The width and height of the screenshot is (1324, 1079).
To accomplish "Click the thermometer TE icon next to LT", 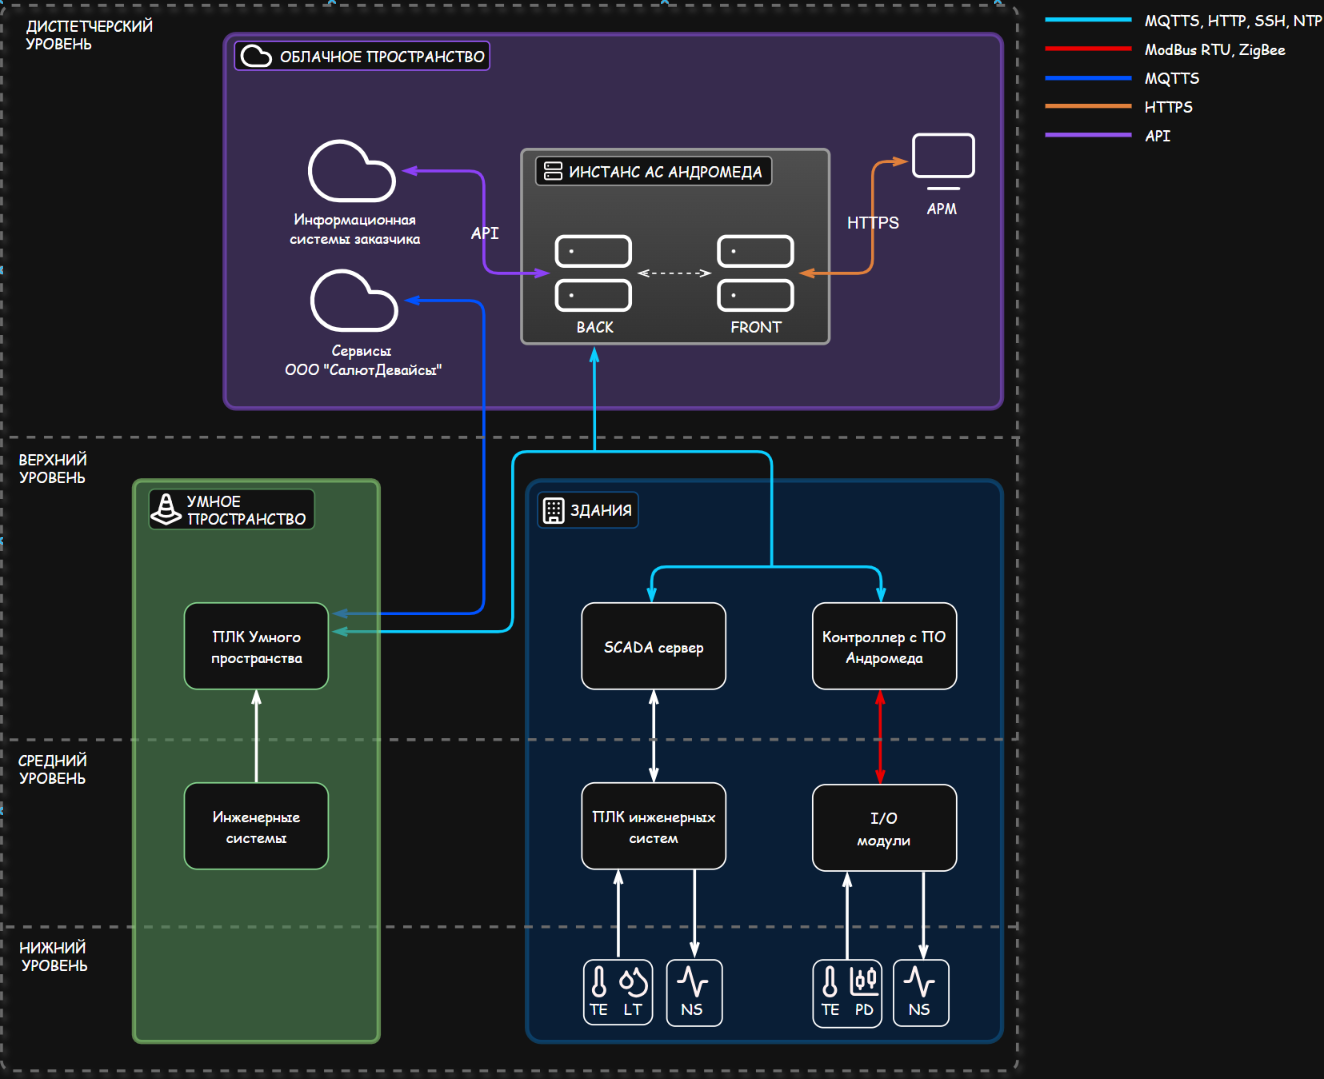I will [599, 982].
